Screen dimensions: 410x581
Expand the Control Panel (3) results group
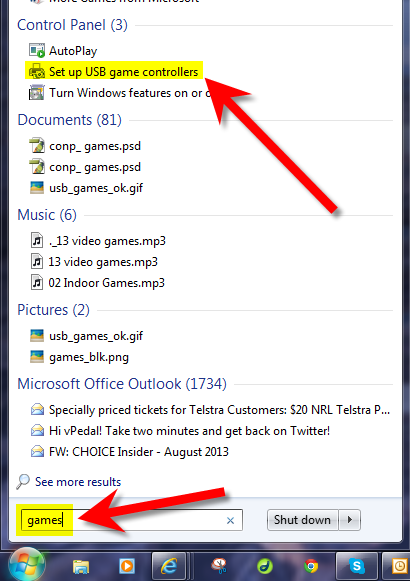72,25
